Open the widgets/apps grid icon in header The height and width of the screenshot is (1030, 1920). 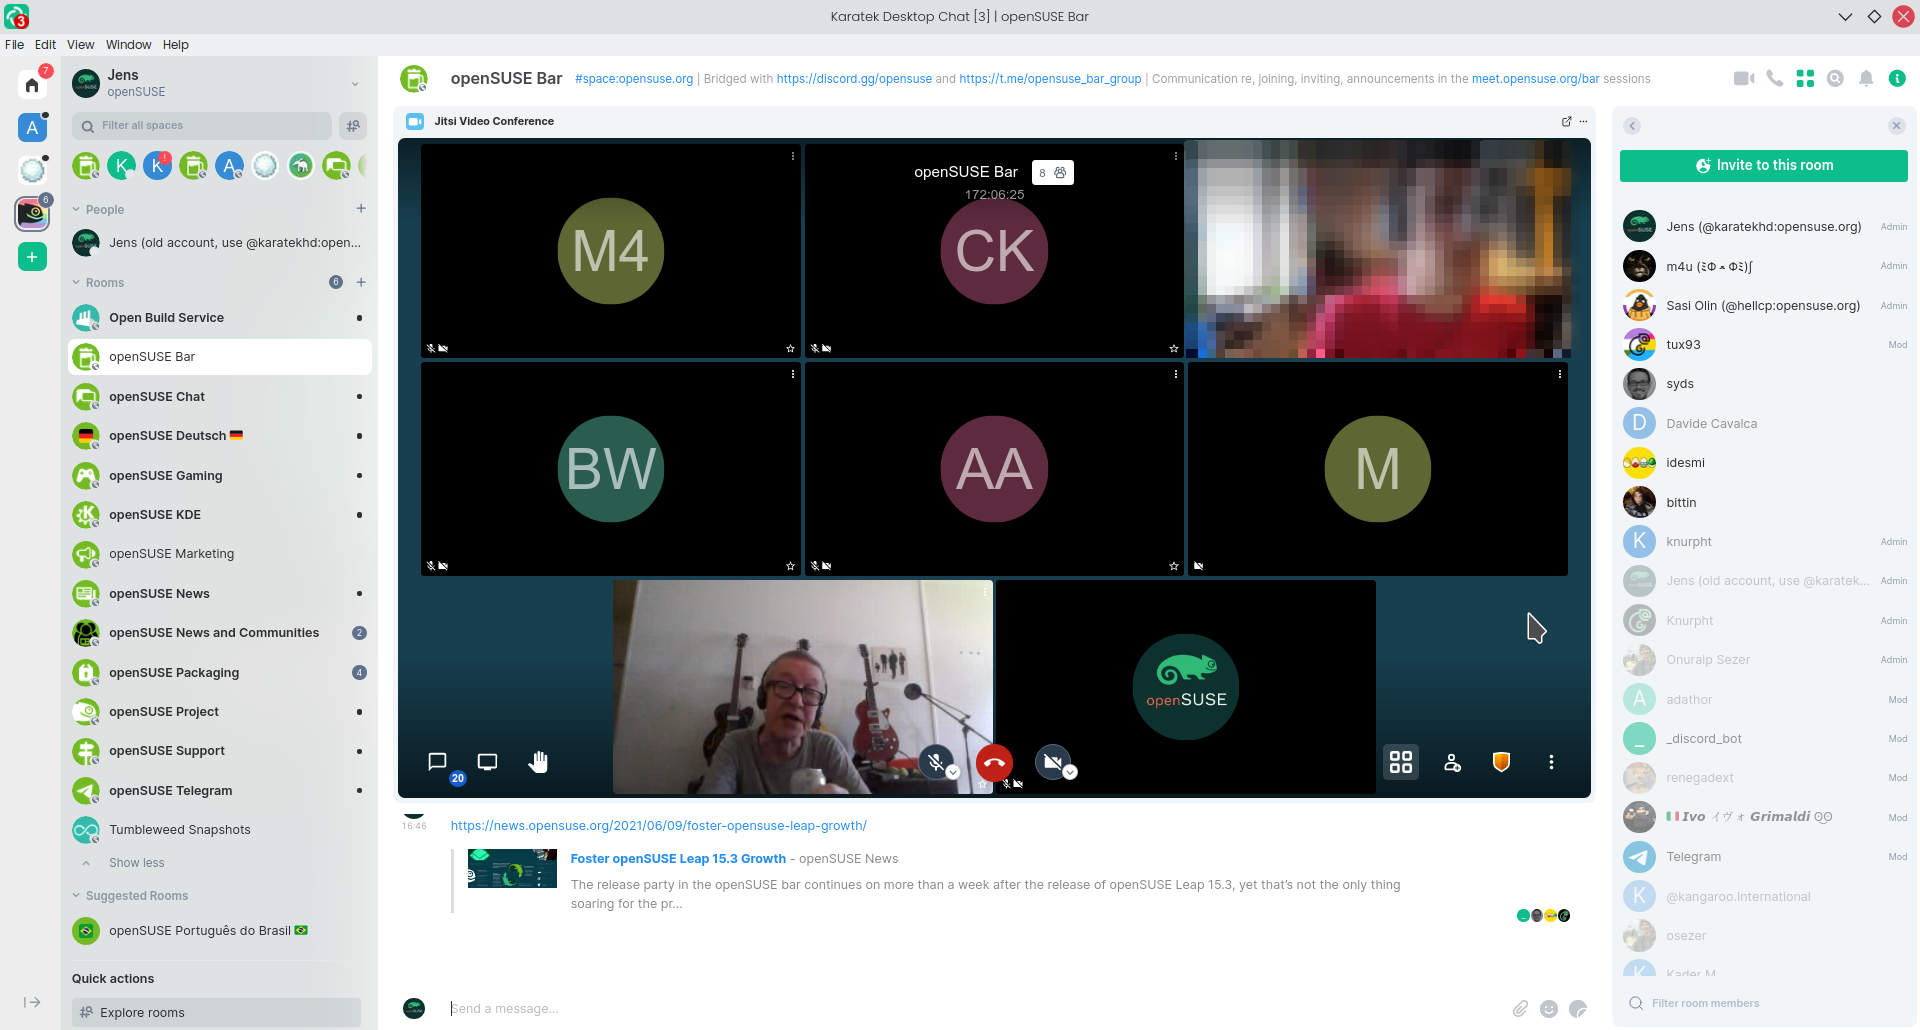1805,79
